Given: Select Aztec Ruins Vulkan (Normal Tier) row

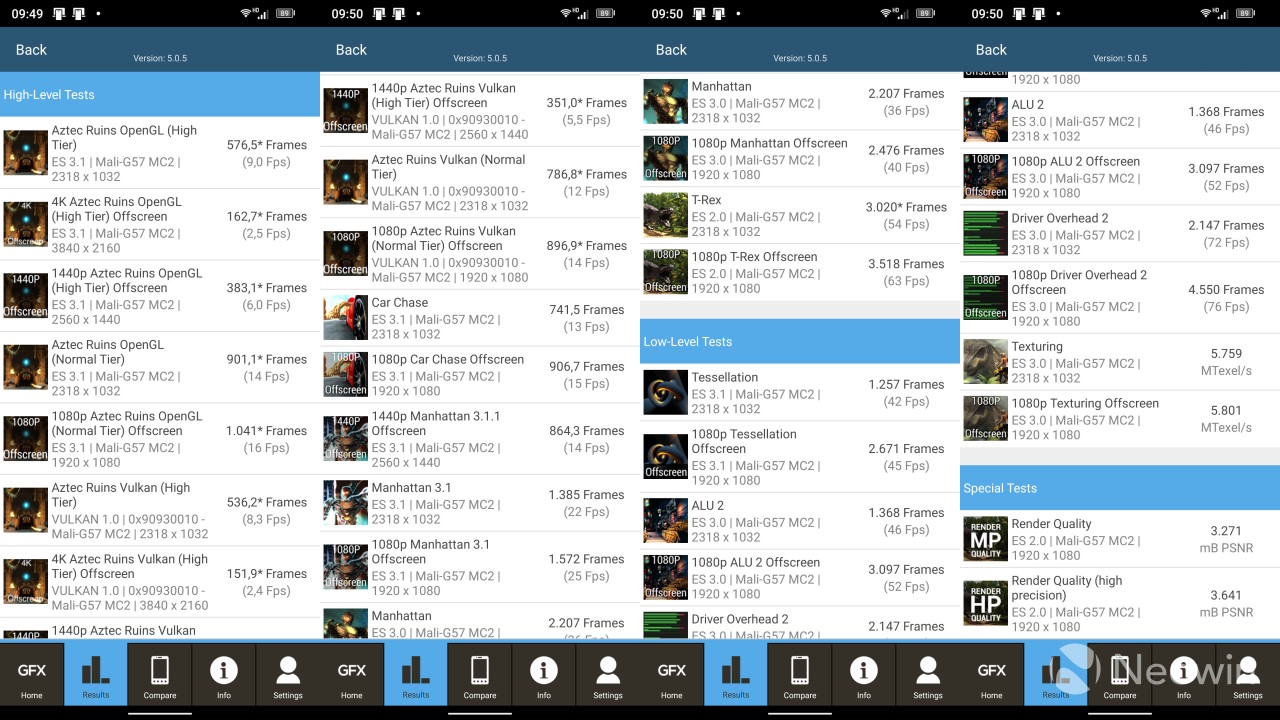Looking at the screenshot, I should [x=480, y=182].
